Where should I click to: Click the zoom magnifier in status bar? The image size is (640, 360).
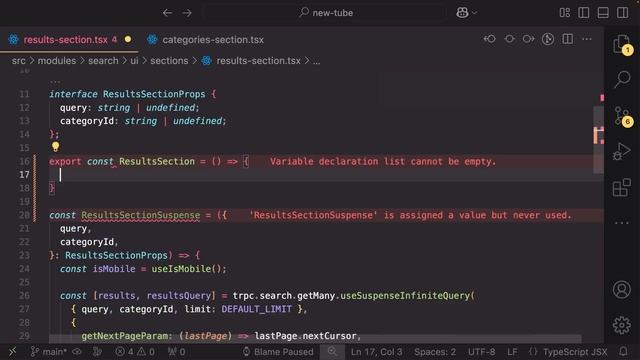coord(332,351)
